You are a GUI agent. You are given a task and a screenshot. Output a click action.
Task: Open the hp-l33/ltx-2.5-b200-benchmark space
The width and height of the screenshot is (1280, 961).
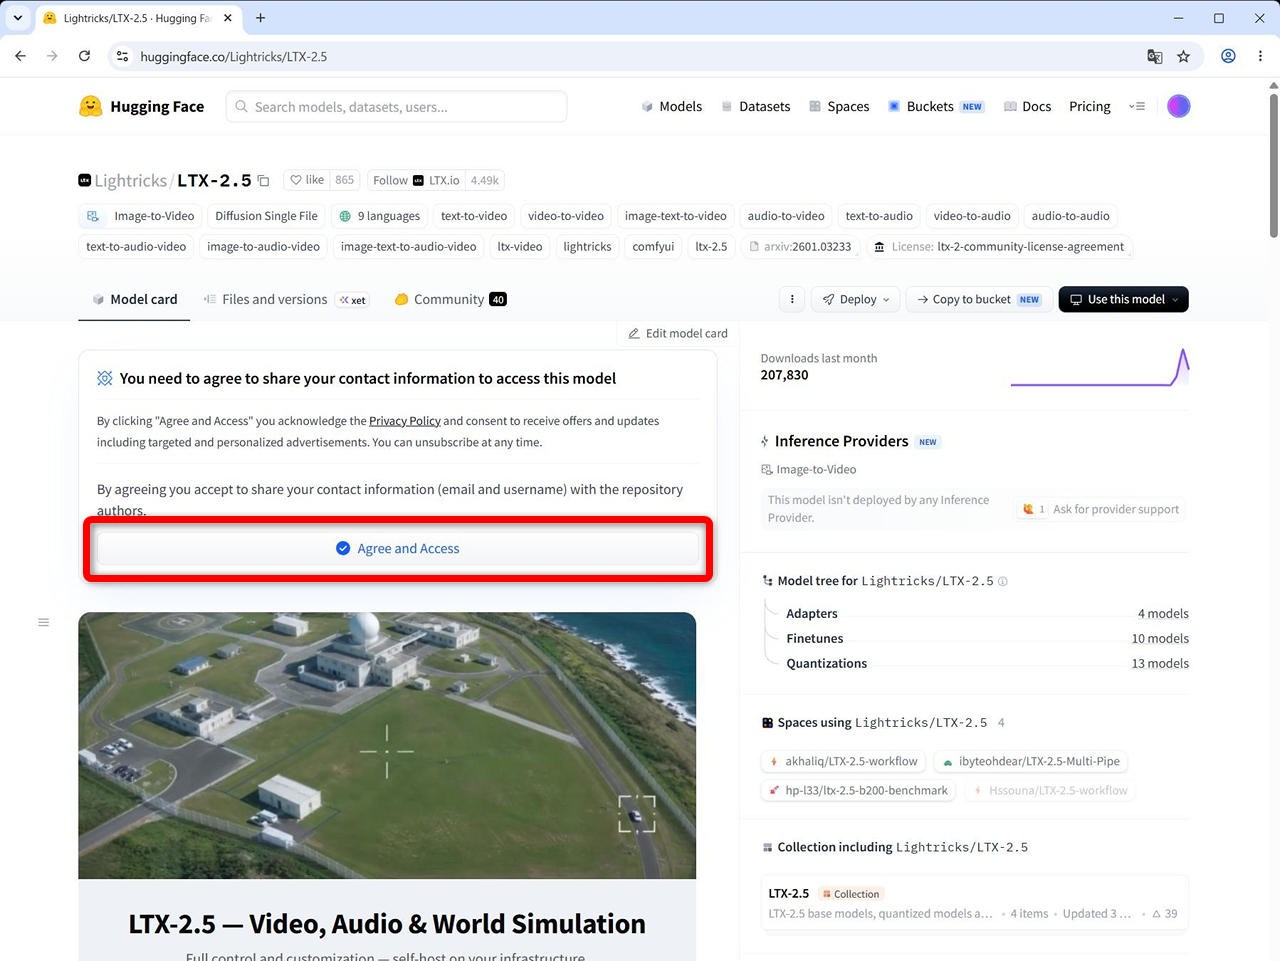[858, 790]
